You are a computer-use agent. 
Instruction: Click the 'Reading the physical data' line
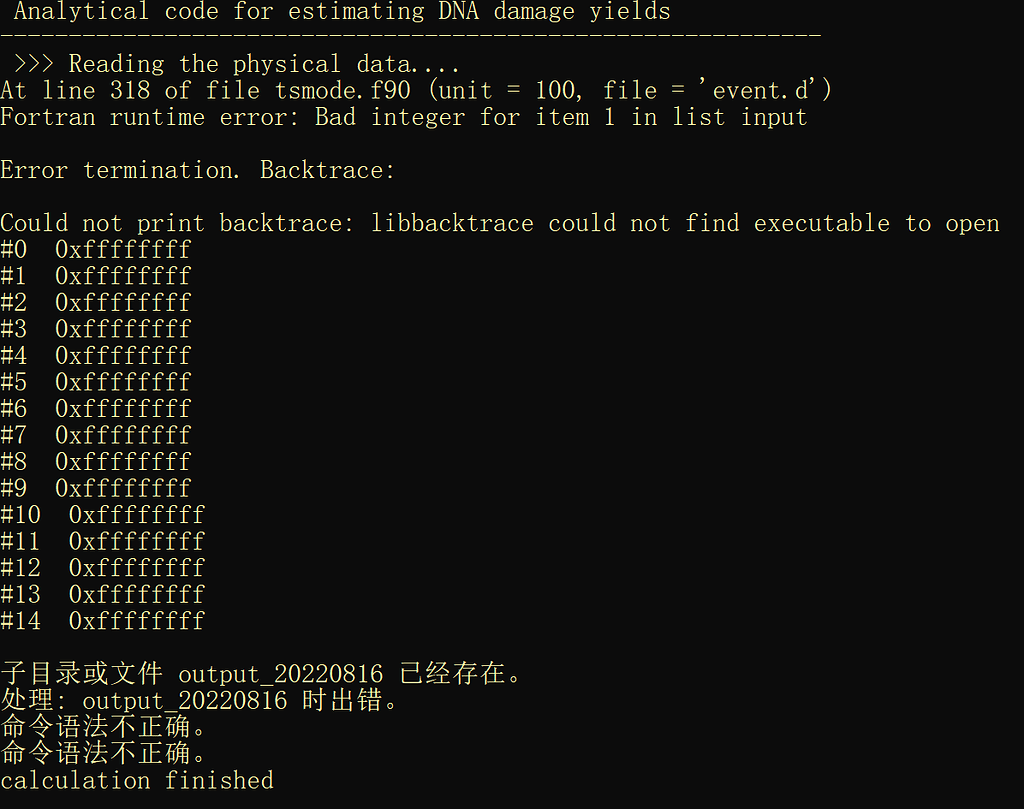pos(237,64)
